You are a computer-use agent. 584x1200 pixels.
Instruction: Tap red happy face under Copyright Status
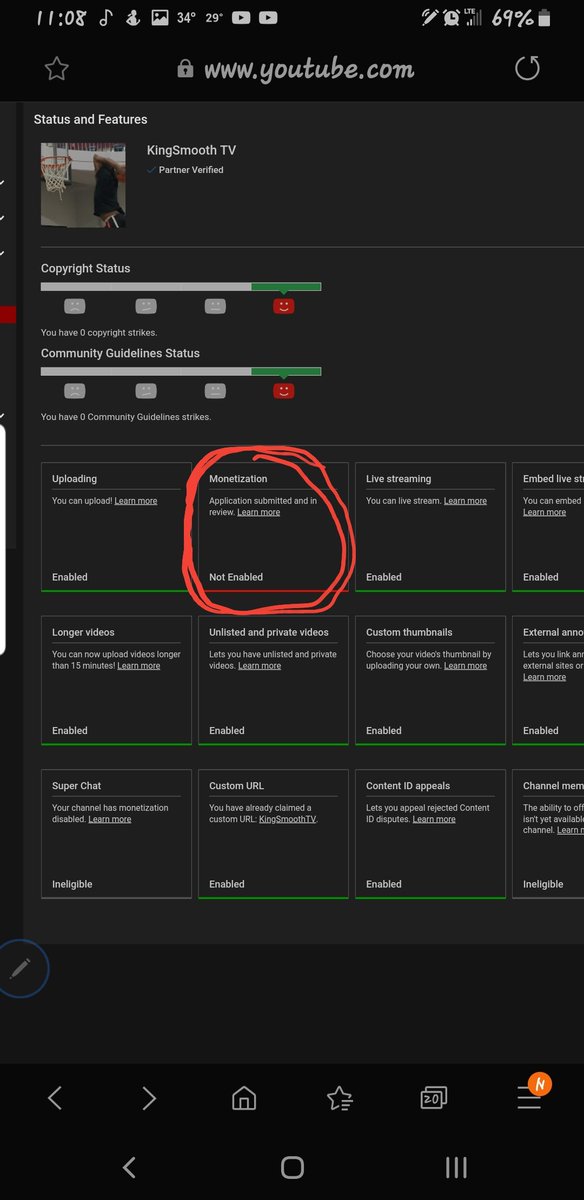click(284, 306)
